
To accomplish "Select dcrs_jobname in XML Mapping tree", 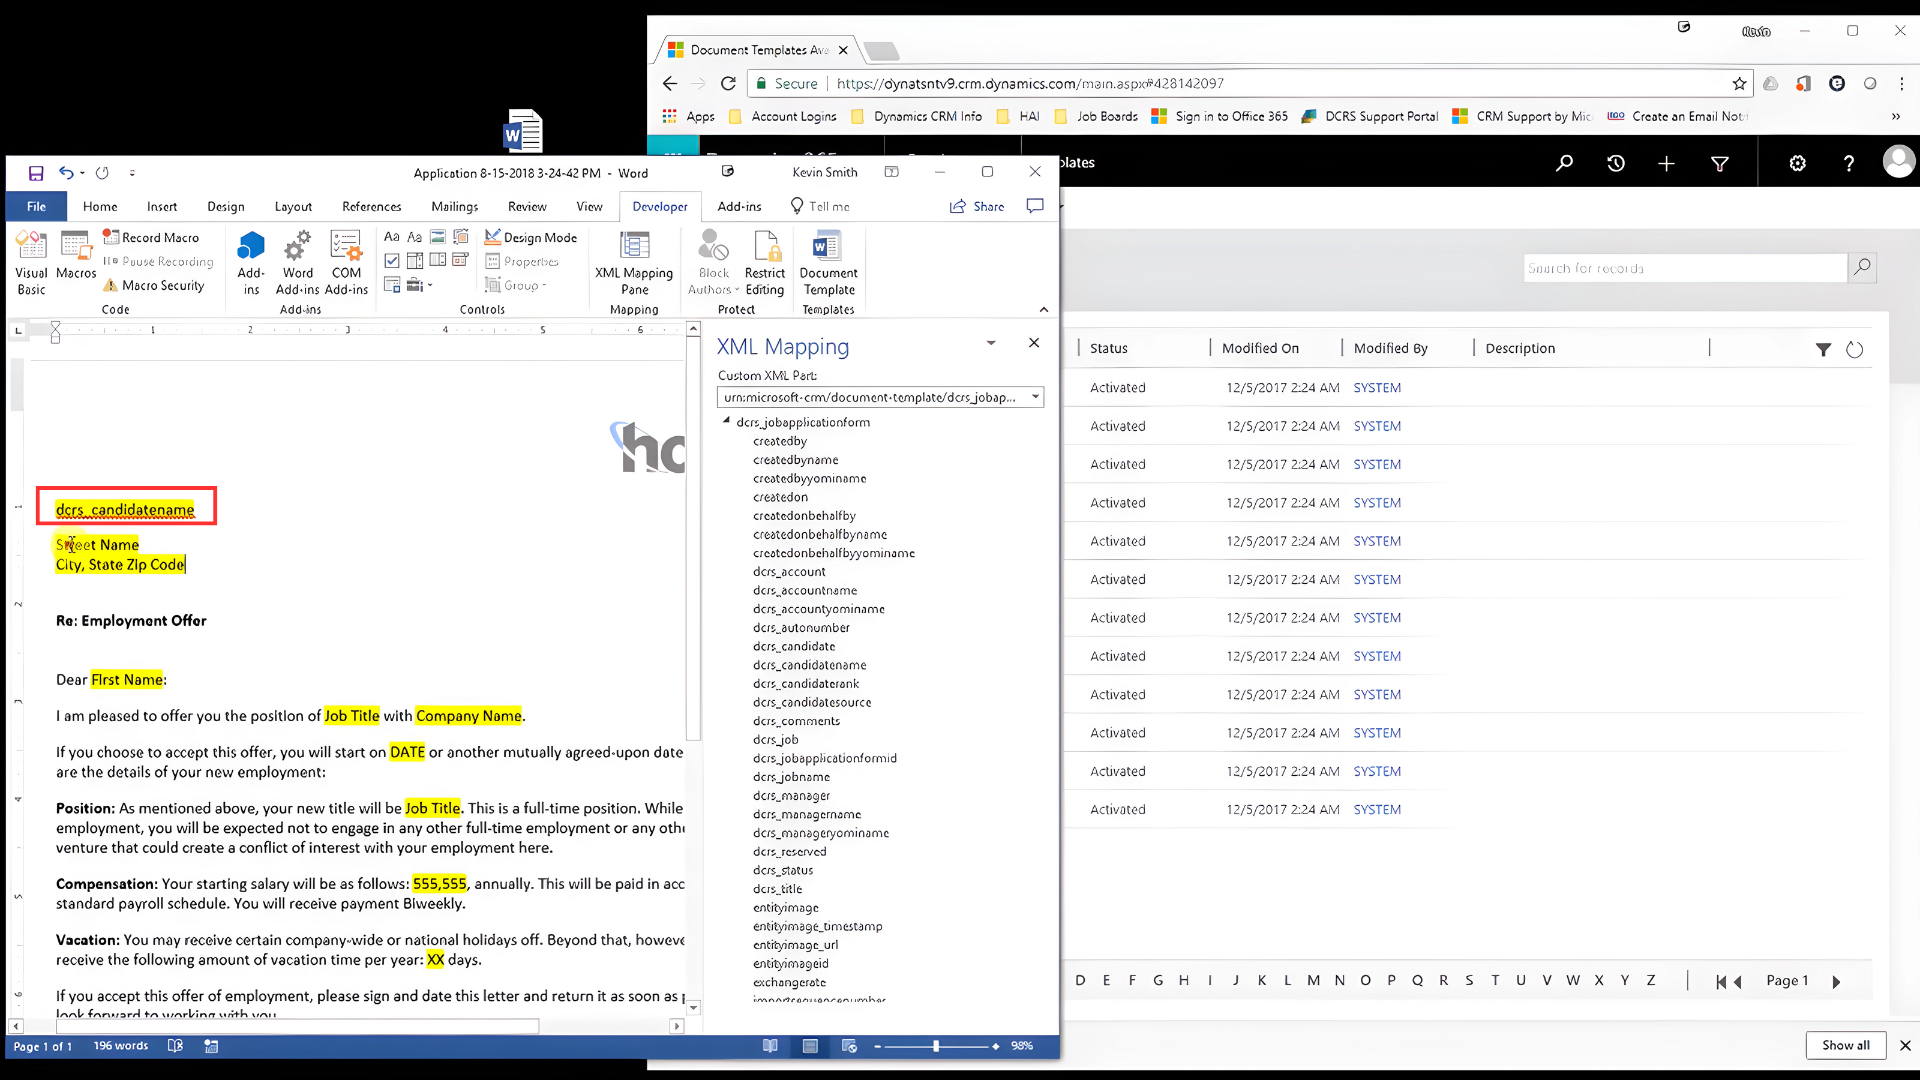I will coord(791,777).
